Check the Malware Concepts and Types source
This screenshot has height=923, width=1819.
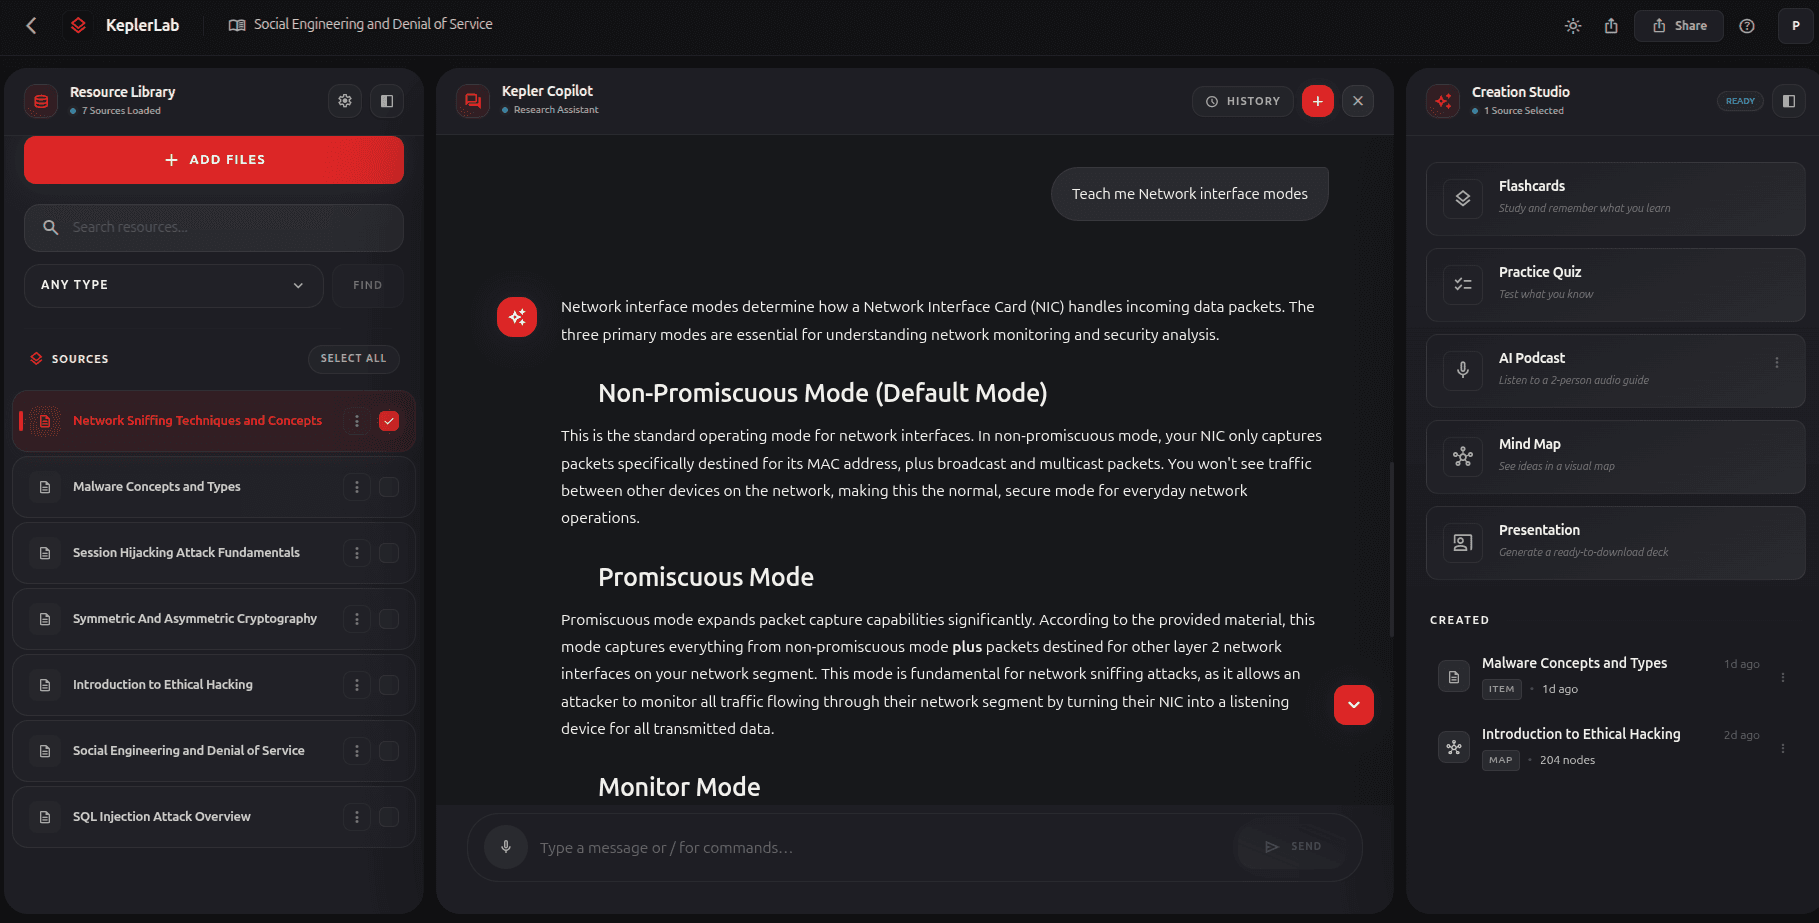pyautogui.click(x=389, y=487)
